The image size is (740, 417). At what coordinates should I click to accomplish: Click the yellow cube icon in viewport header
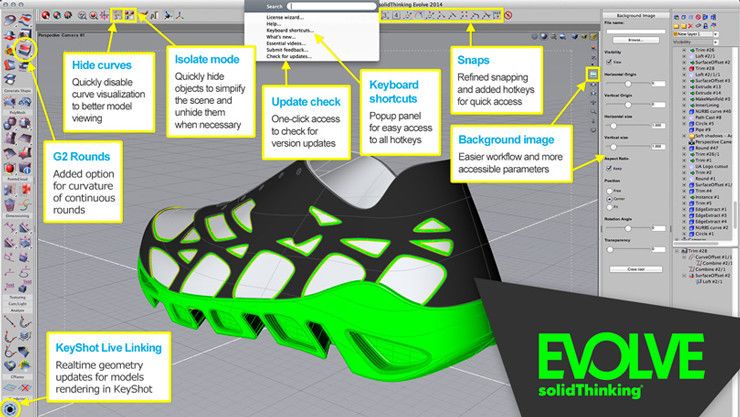pos(594,36)
